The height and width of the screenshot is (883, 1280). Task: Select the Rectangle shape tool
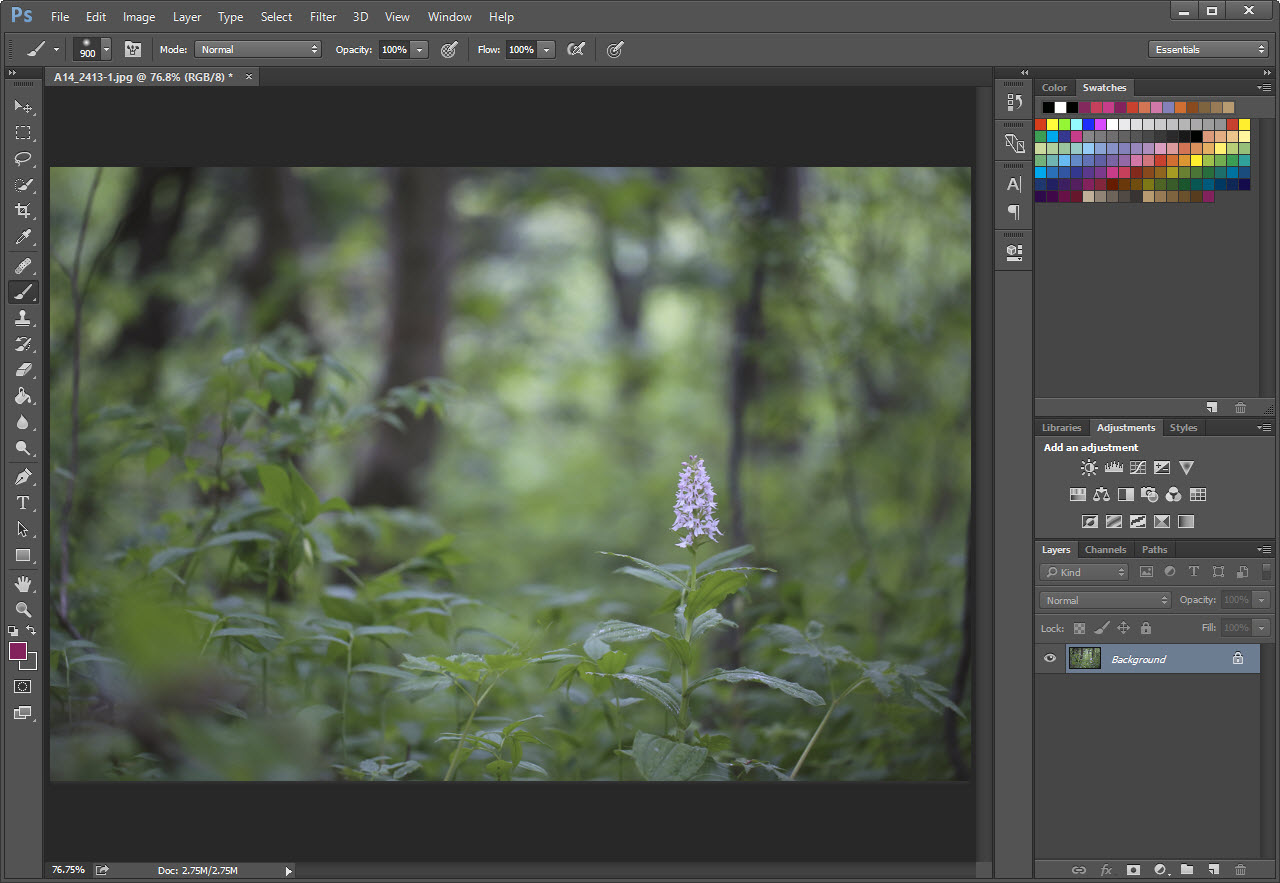click(23, 555)
